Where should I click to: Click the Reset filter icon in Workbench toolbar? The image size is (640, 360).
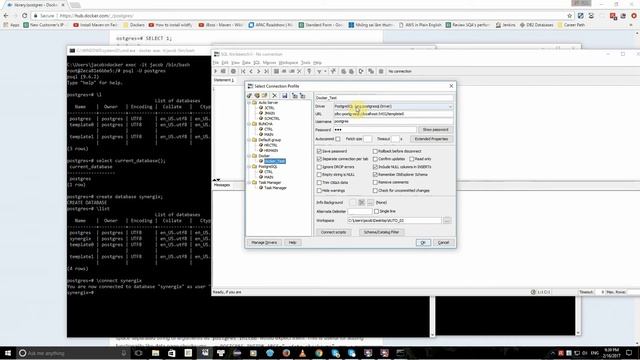pos(333,71)
